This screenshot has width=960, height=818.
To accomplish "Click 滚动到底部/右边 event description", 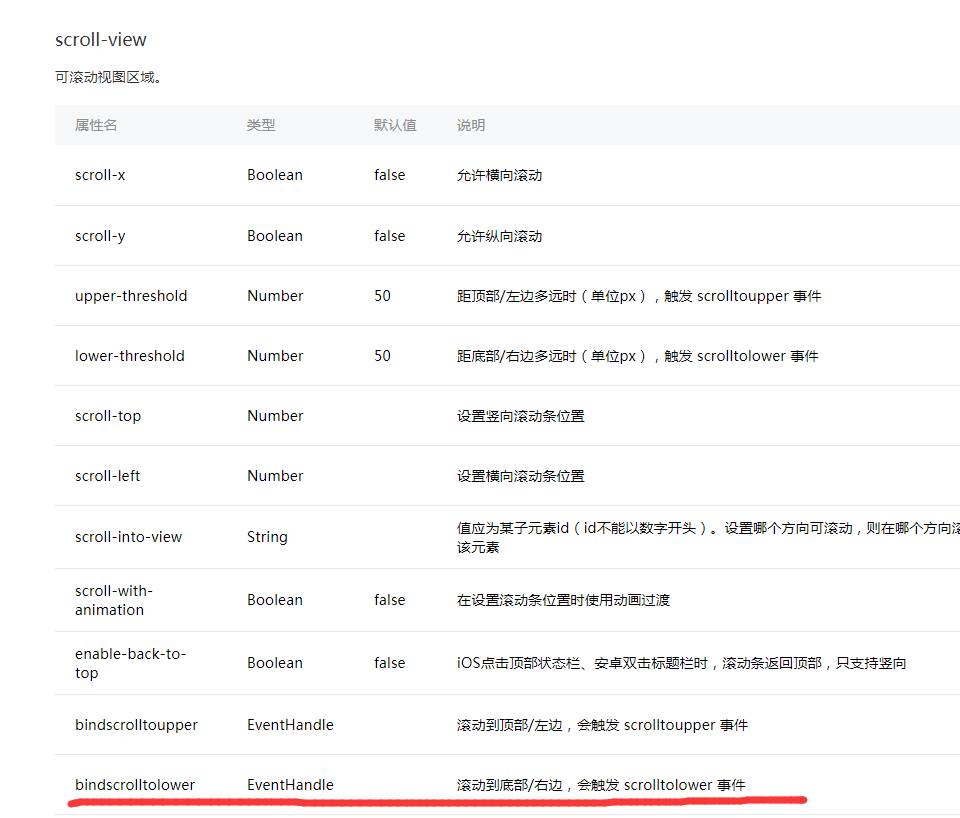I will [601, 786].
